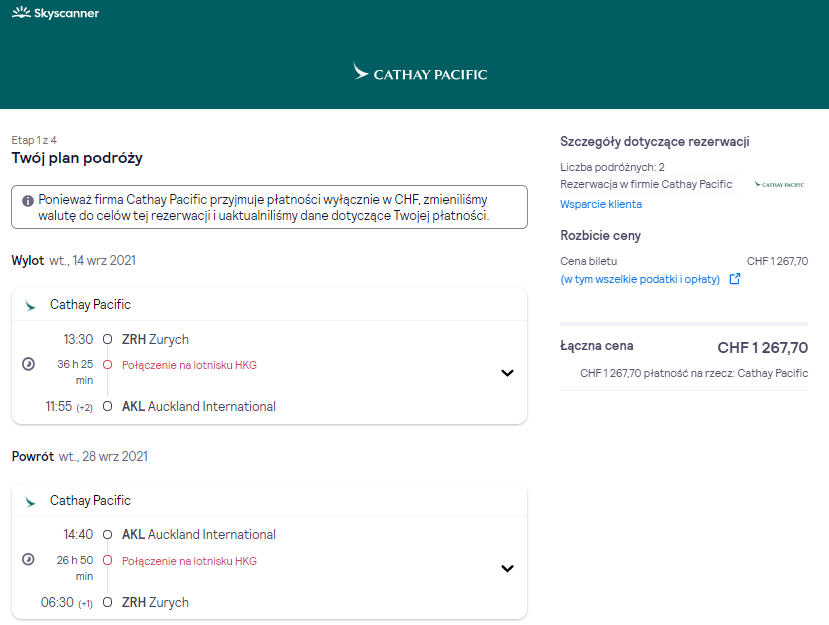The image size is (829, 625).
Task: Expand the return AKL to ZRH flight details
Action: click(x=508, y=568)
